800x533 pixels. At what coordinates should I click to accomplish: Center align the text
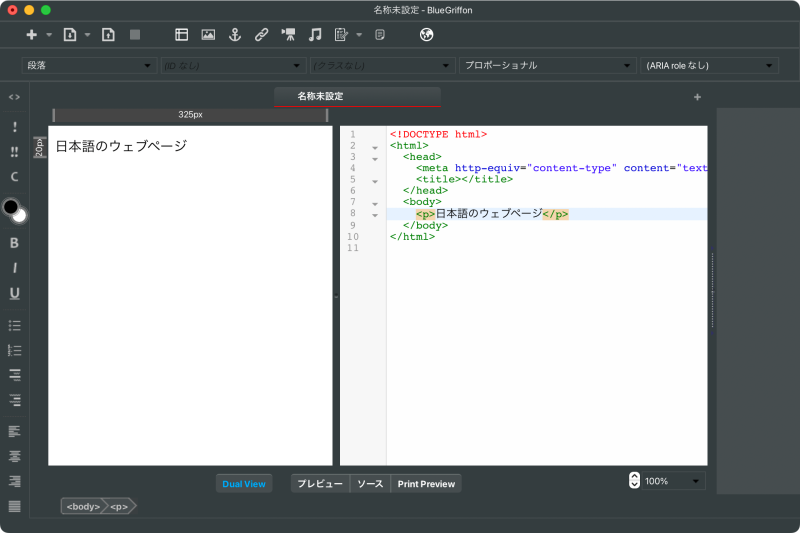14,456
